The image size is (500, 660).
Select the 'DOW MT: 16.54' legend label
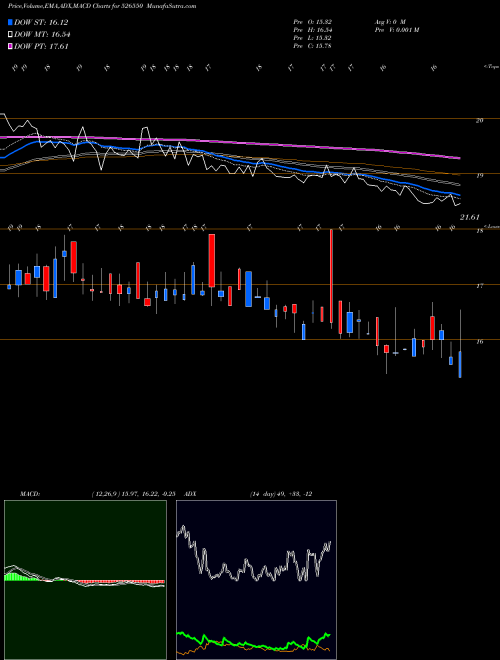(x=42, y=35)
